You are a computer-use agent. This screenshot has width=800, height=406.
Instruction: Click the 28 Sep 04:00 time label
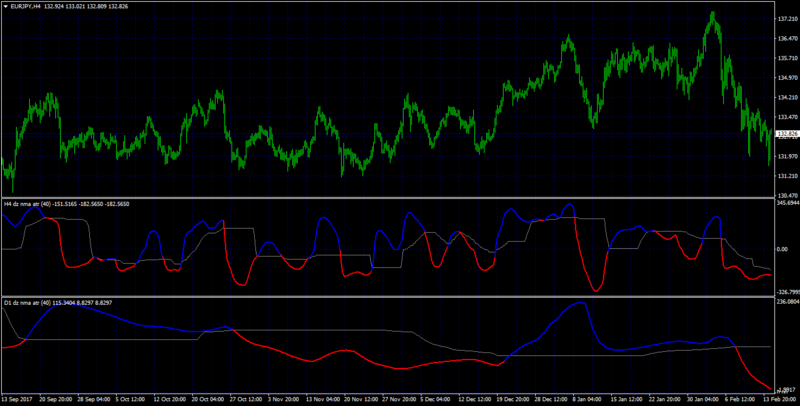pos(94,399)
